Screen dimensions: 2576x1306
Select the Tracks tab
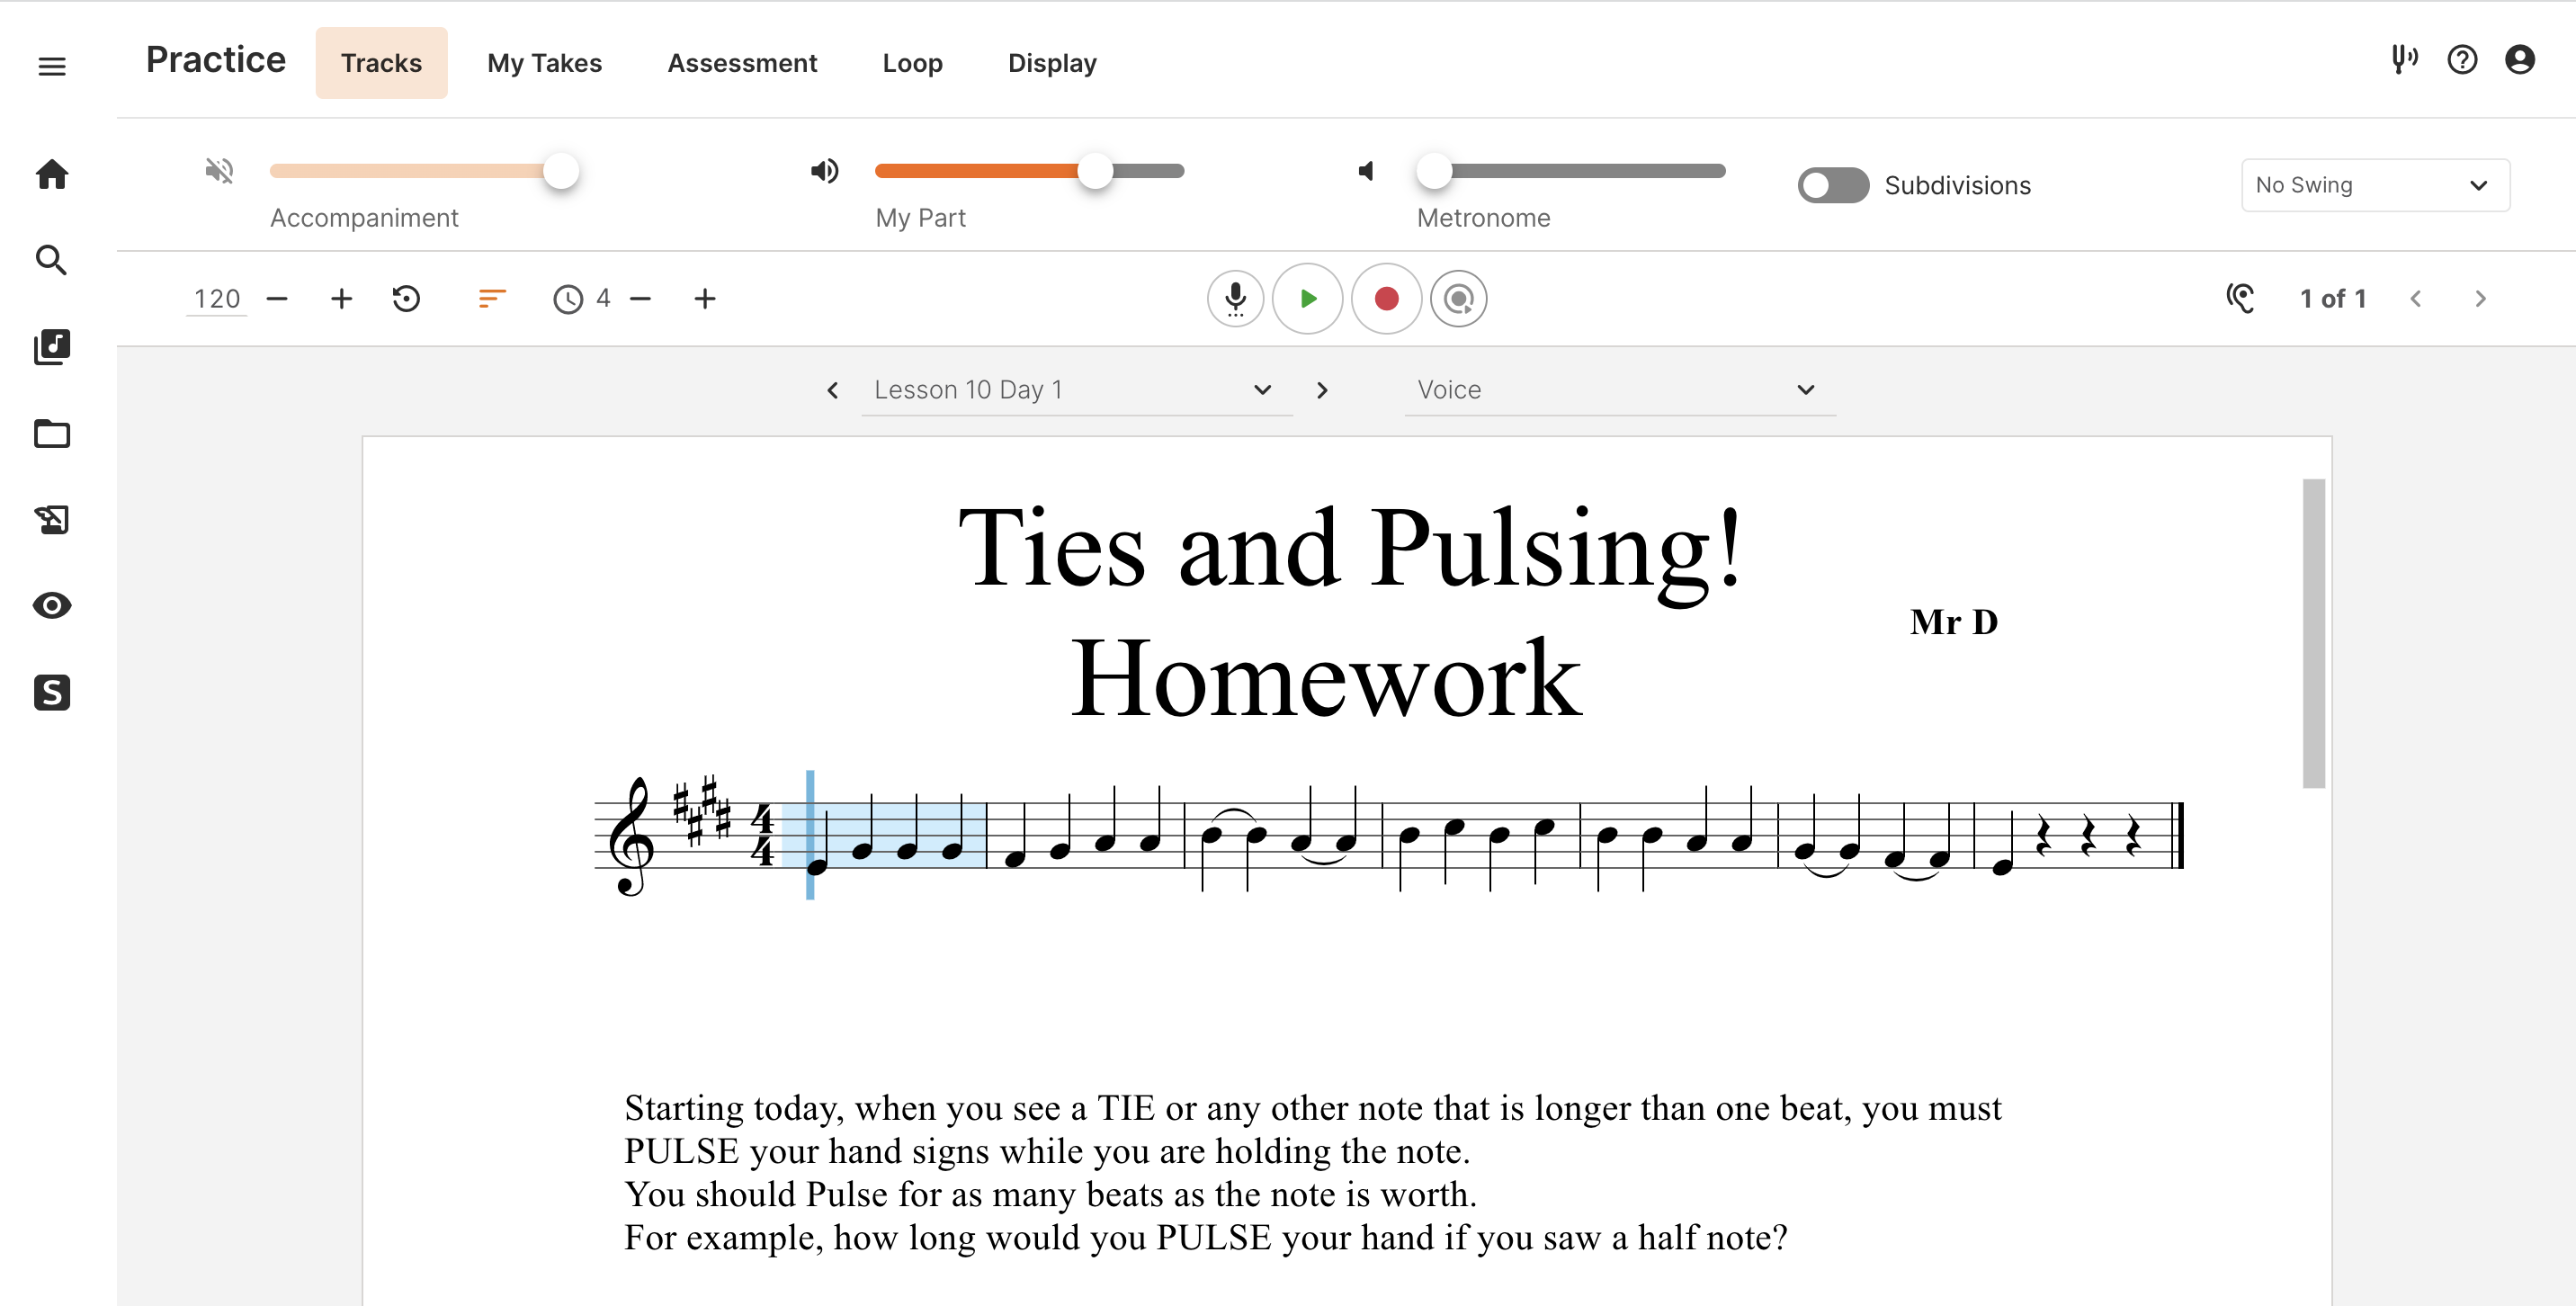pos(380,63)
